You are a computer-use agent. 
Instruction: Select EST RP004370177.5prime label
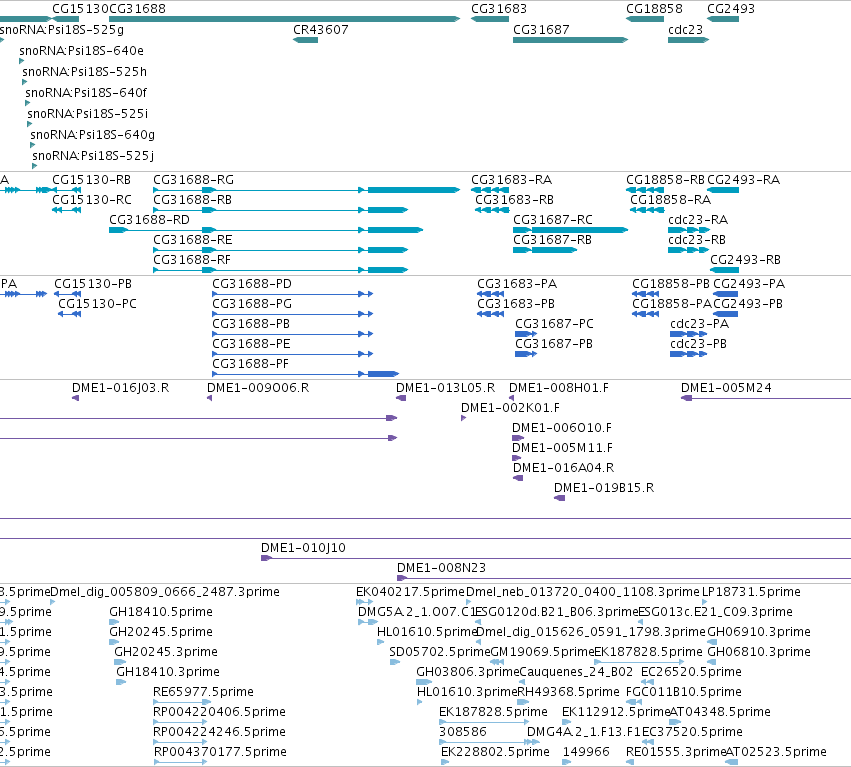tap(220, 752)
